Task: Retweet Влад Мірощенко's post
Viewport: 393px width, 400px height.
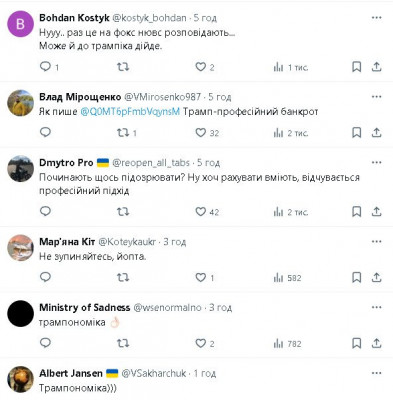Action: tap(123, 133)
